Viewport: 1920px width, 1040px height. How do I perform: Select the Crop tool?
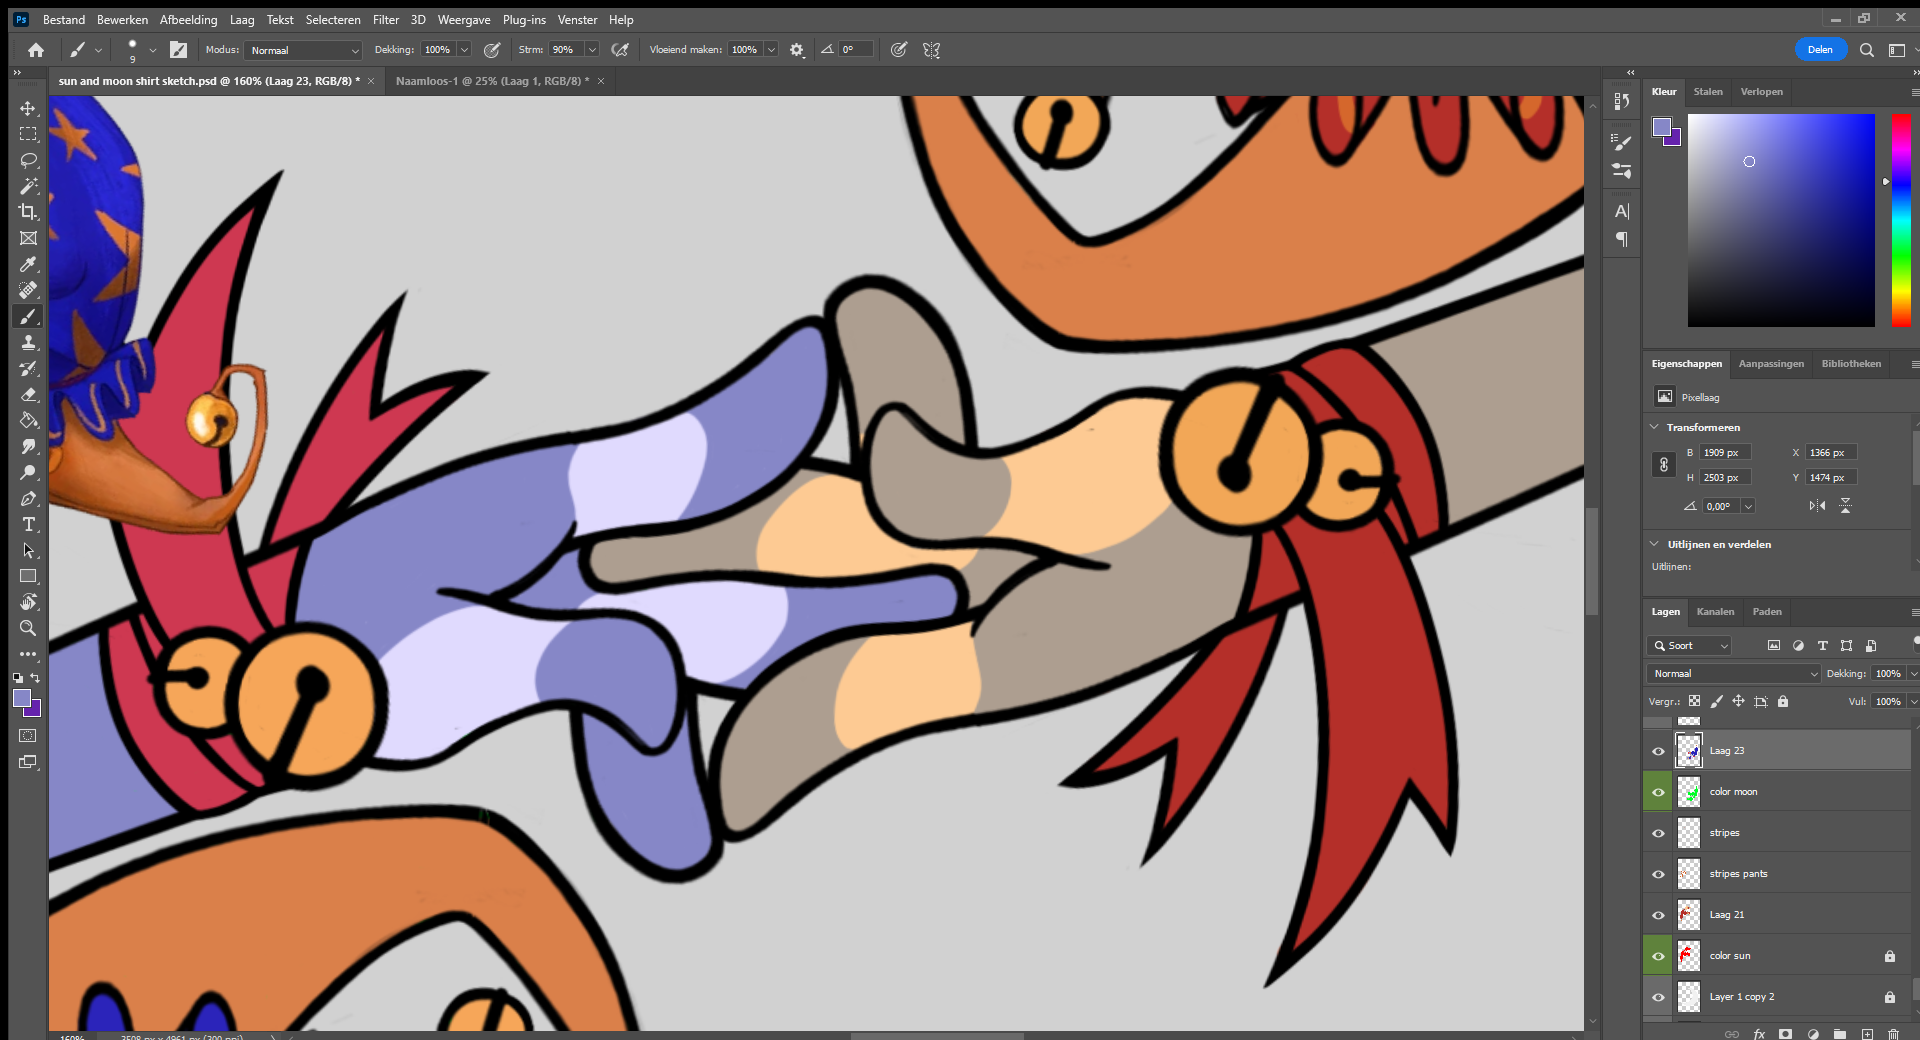pyautogui.click(x=28, y=212)
